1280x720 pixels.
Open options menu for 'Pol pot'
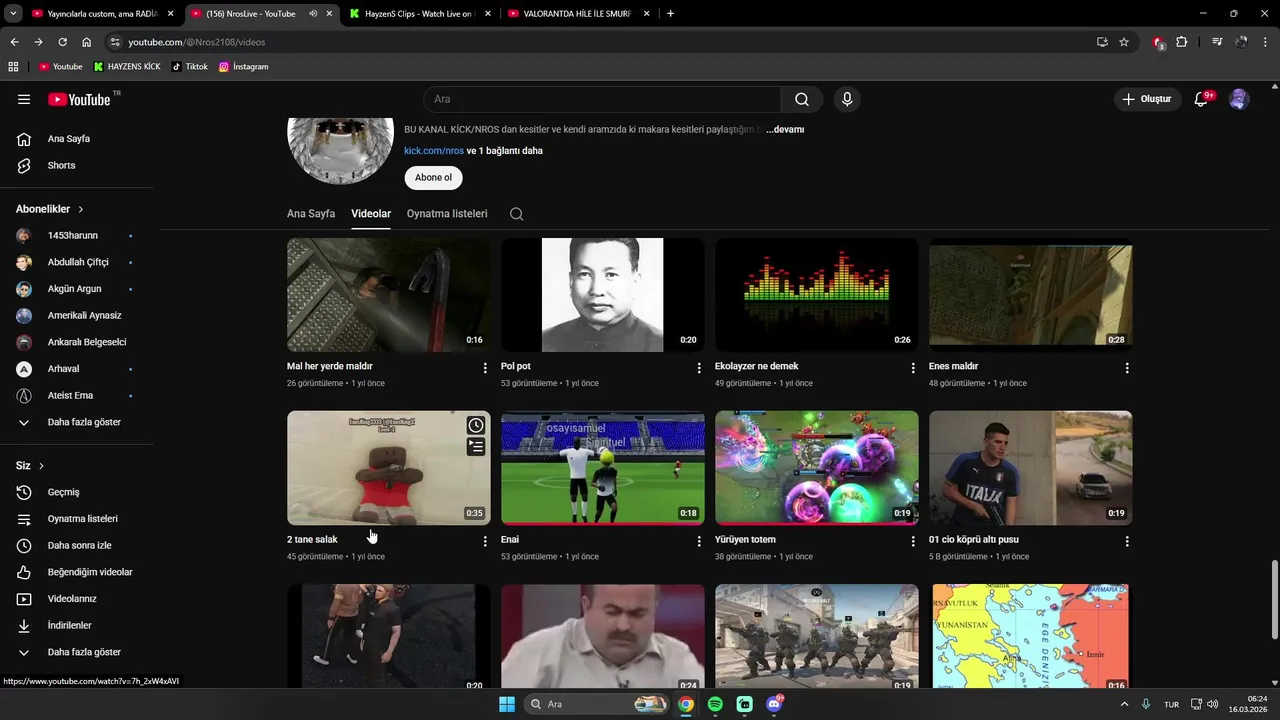pyautogui.click(x=699, y=368)
